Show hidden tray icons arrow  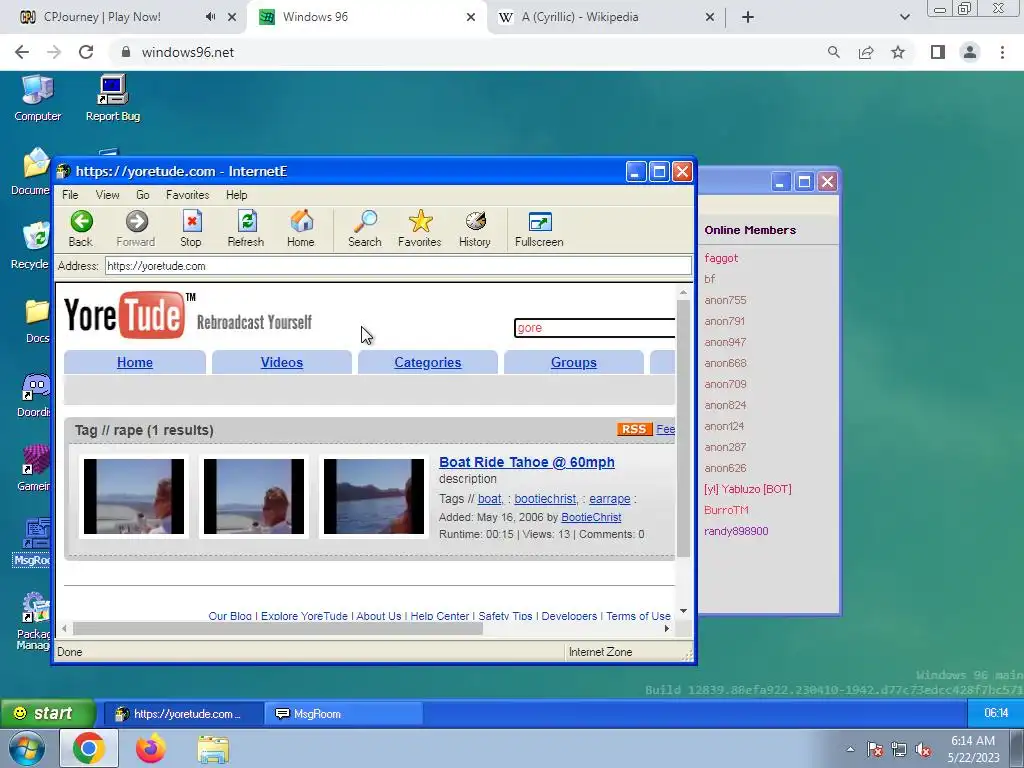850,749
